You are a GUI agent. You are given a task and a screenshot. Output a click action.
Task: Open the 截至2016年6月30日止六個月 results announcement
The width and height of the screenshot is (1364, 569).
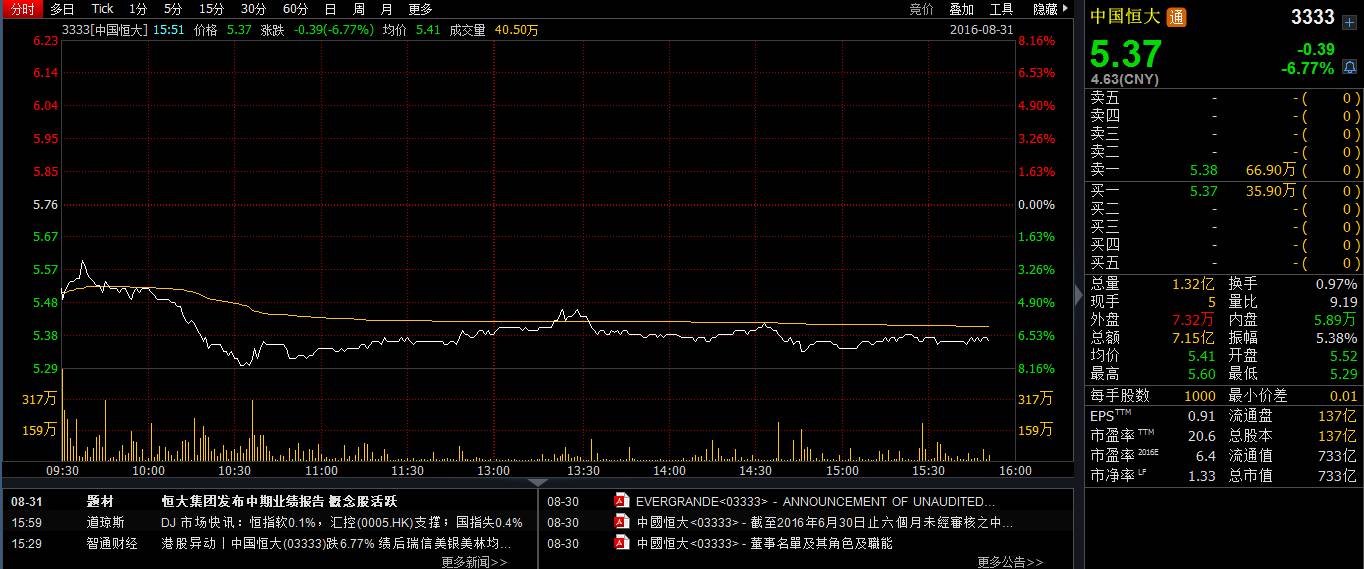pyautogui.click(x=825, y=522)
